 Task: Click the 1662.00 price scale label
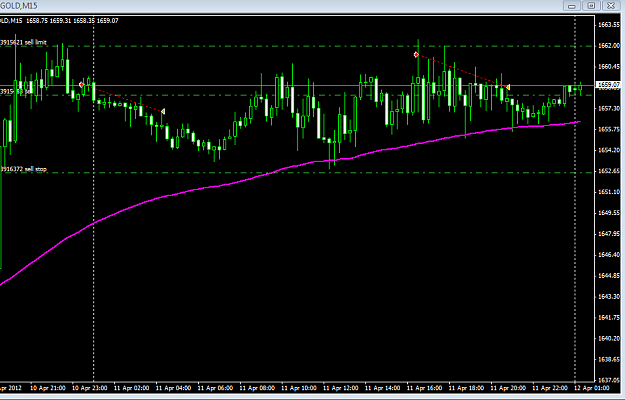(609, 45)
